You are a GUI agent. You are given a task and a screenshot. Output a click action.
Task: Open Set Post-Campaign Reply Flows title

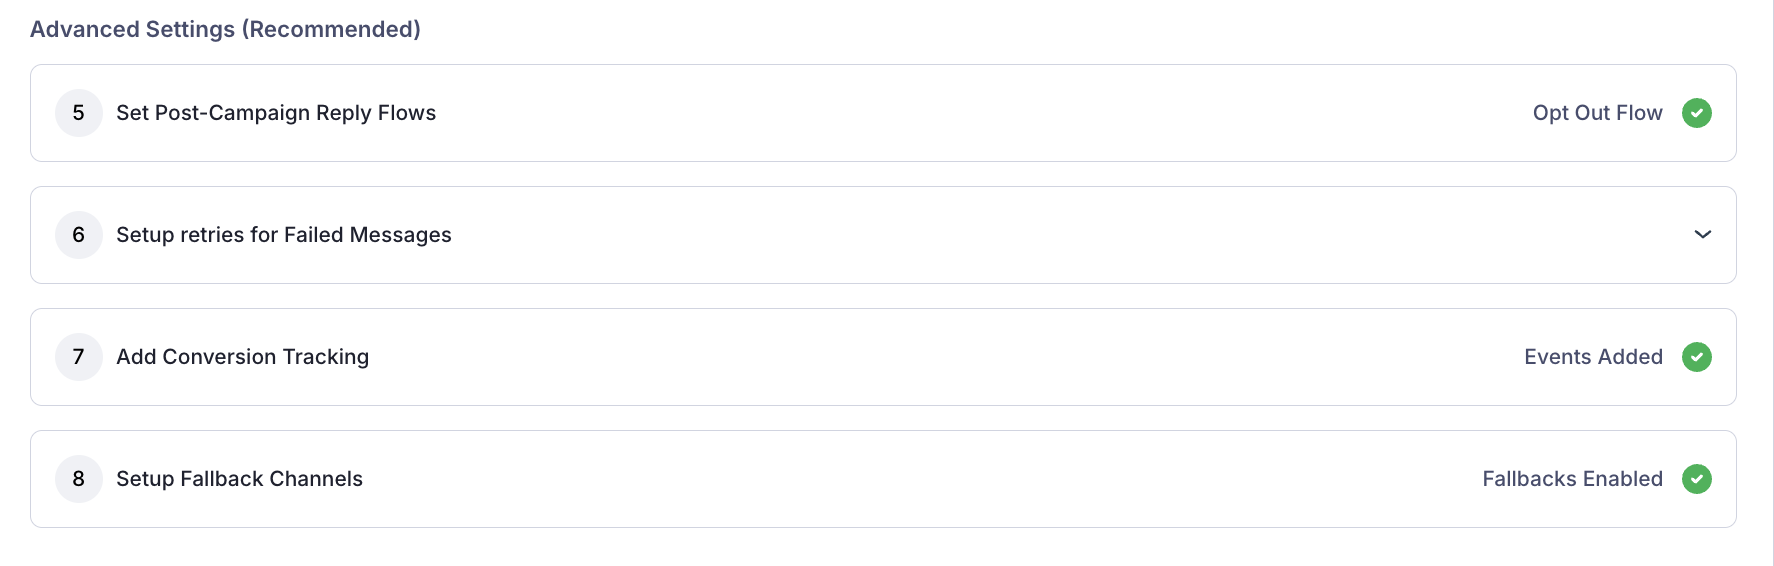276,113
